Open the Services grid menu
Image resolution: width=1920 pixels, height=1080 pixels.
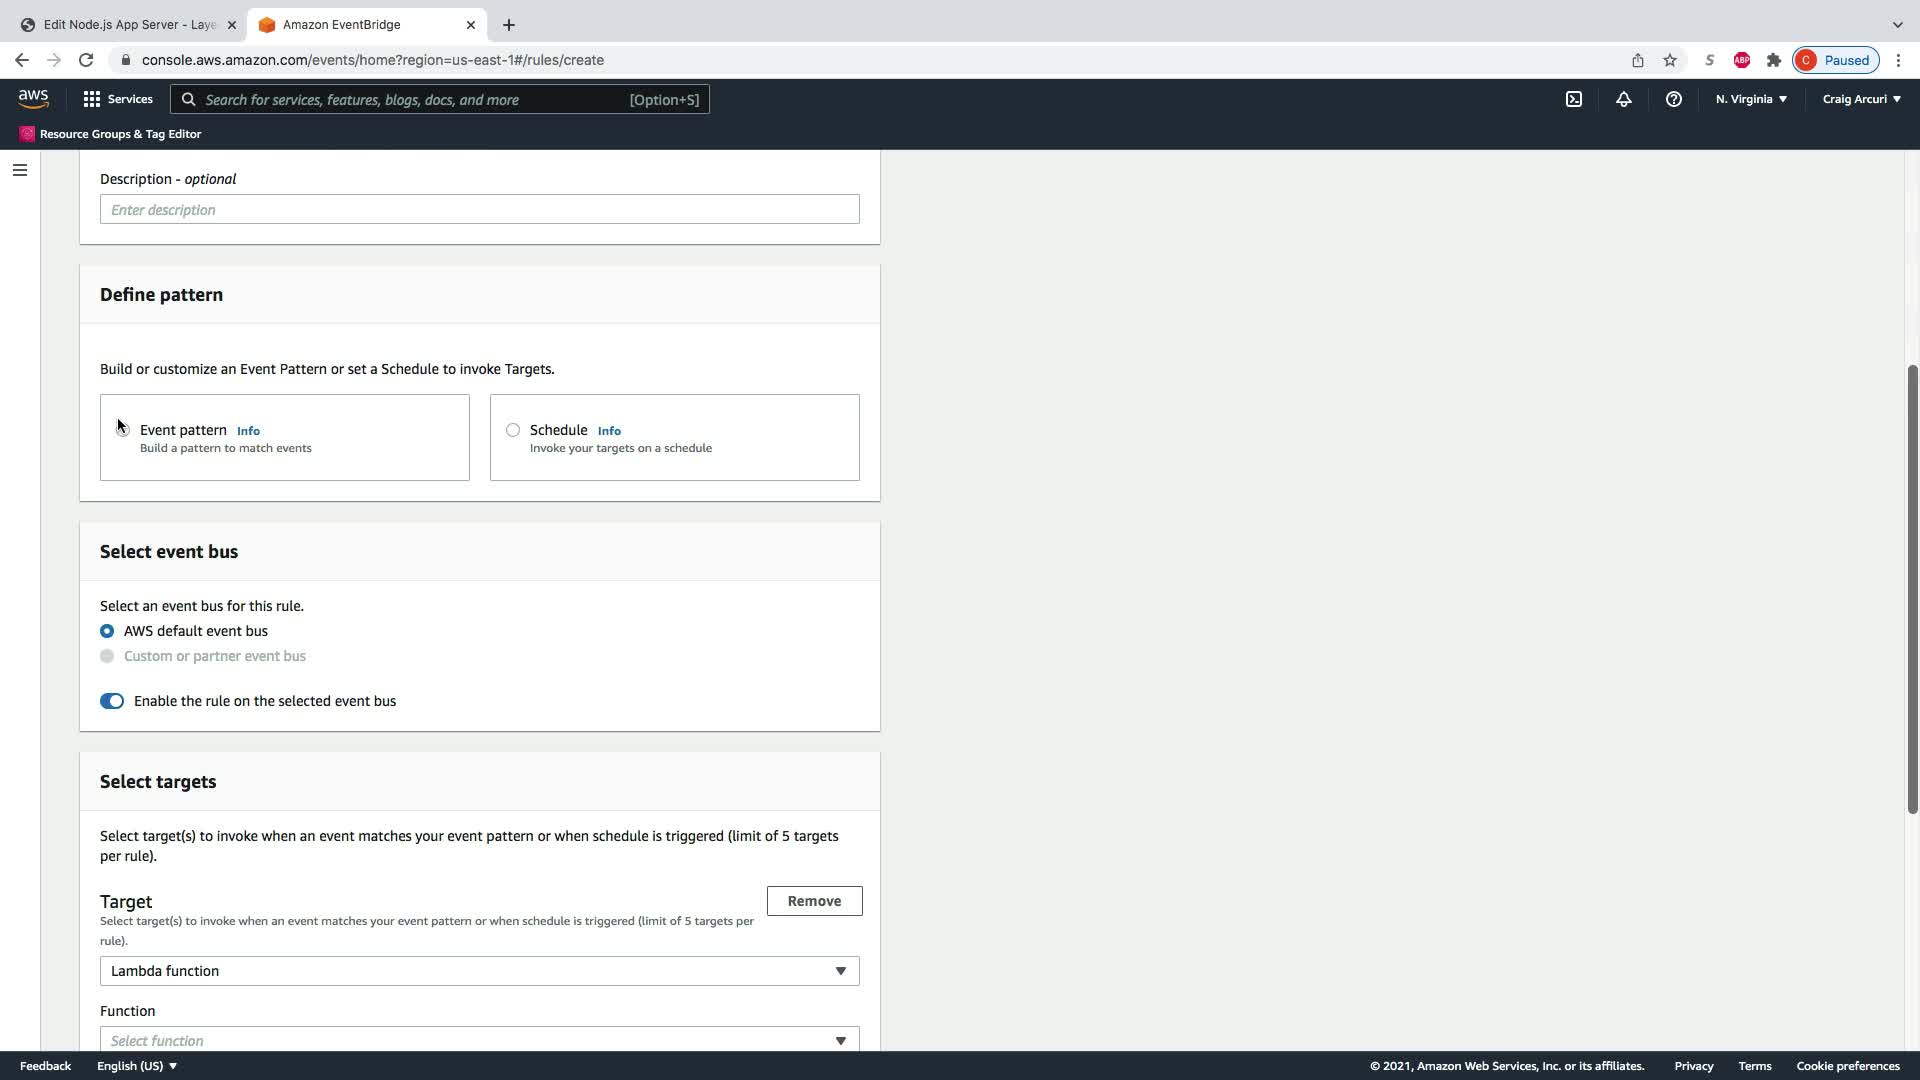[117, 99]
